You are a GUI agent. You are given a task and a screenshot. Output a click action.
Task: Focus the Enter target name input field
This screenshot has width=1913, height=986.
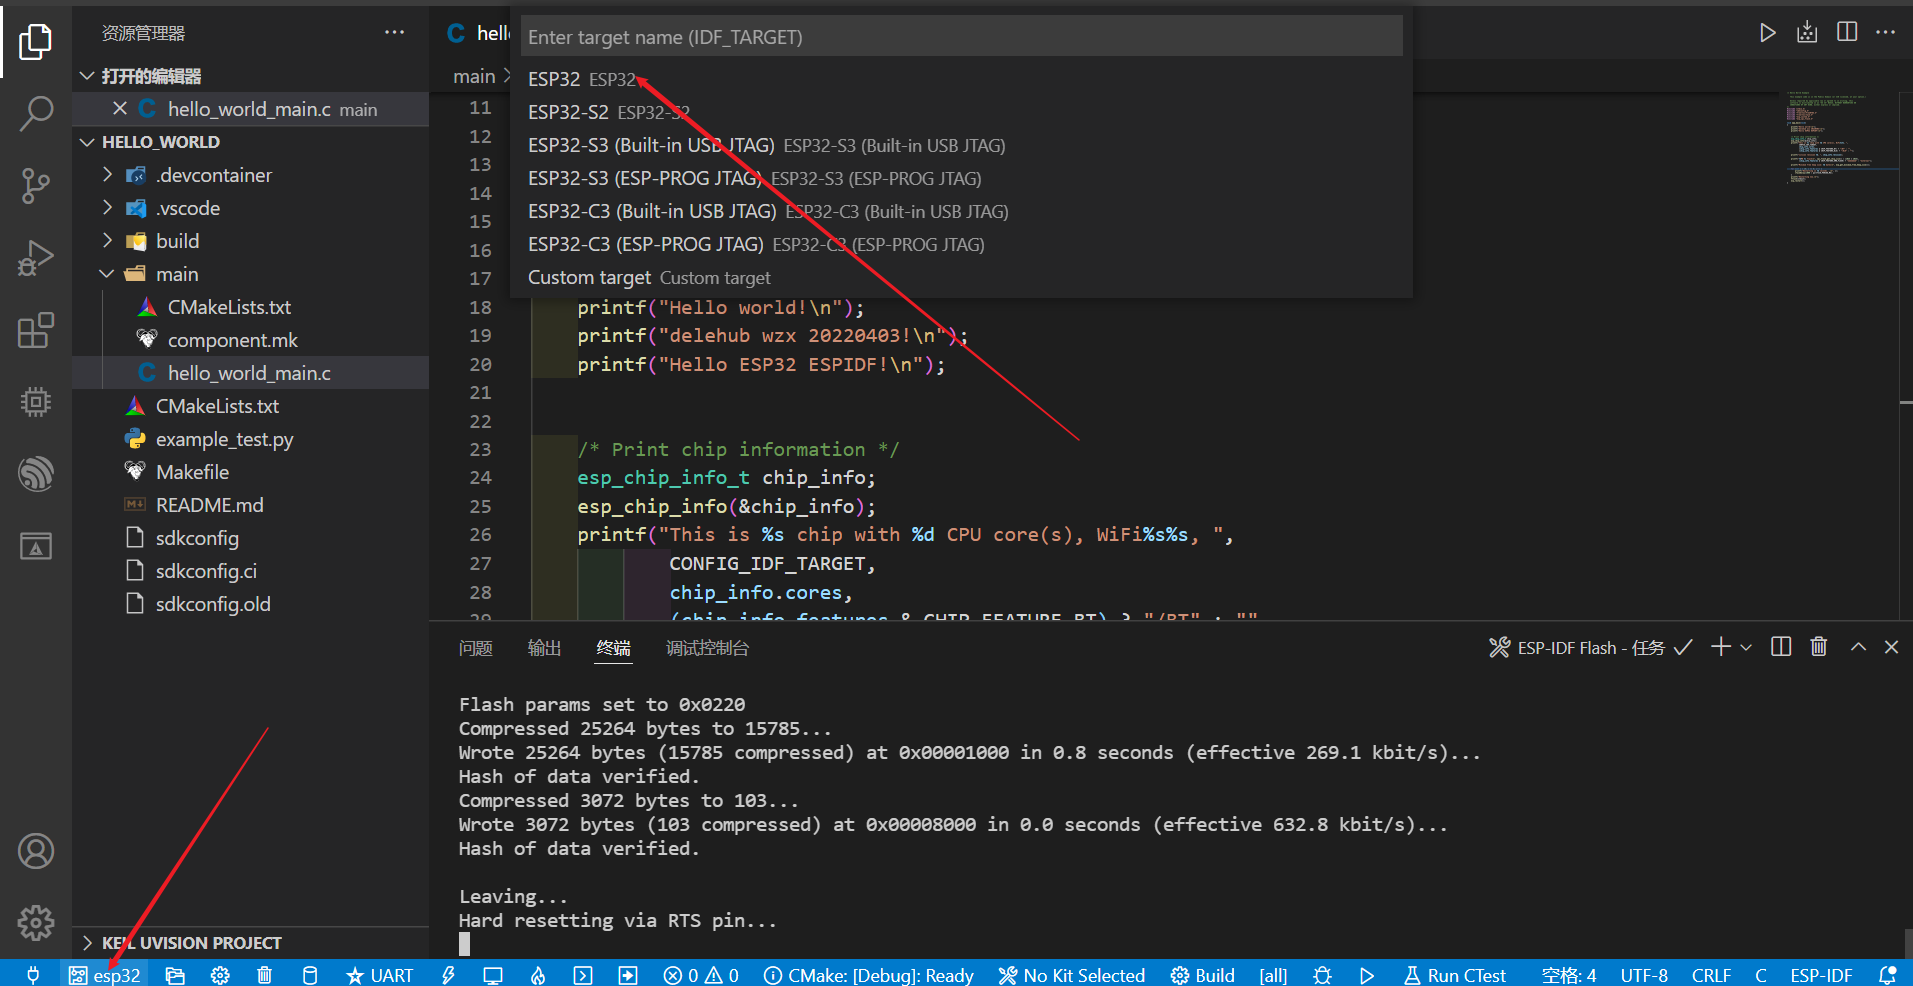[x=961, y=37]
